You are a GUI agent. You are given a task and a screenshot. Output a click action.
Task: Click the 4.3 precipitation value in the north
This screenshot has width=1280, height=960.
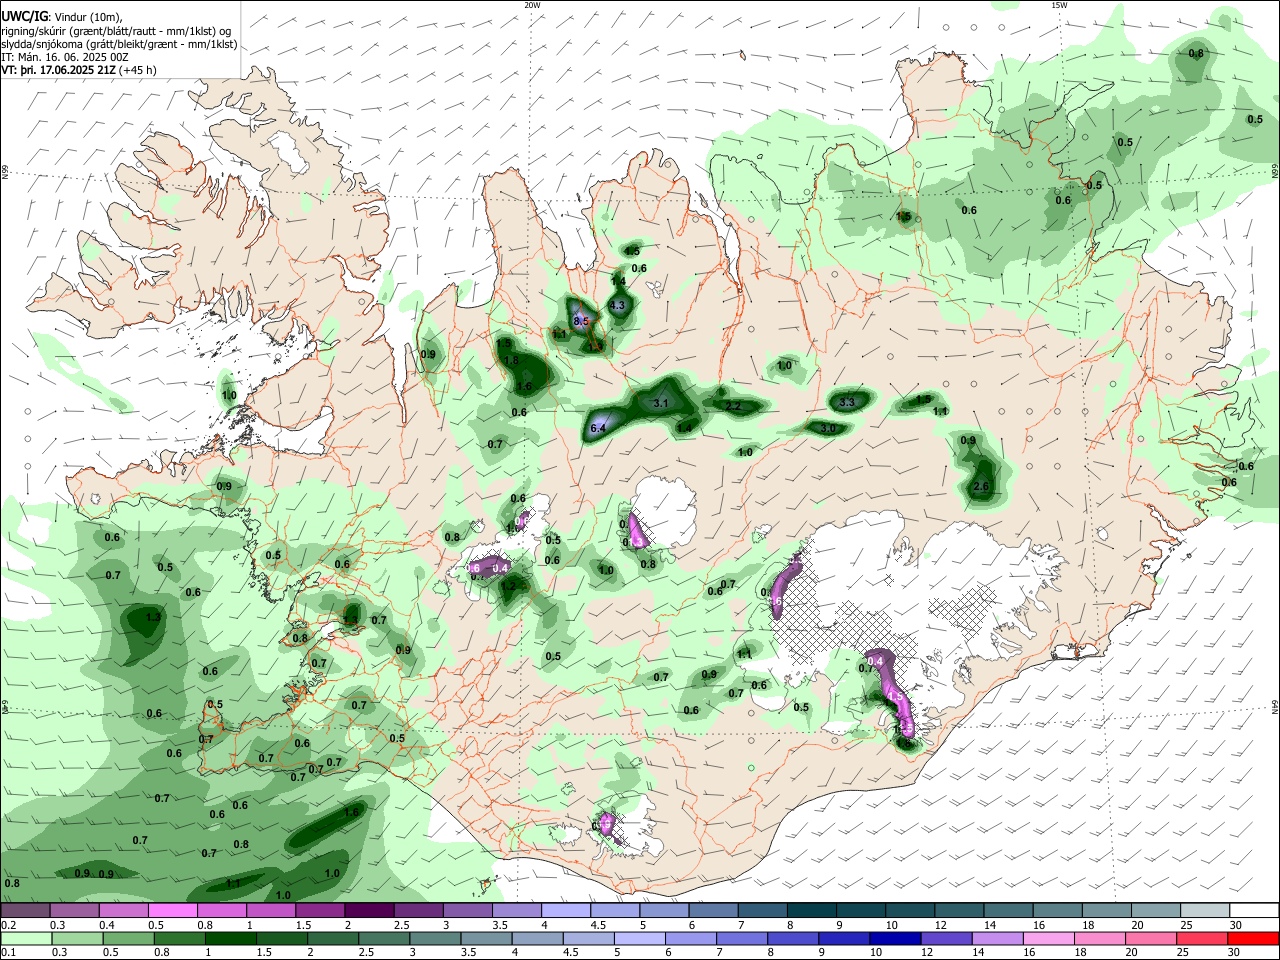tap(617, 306)
